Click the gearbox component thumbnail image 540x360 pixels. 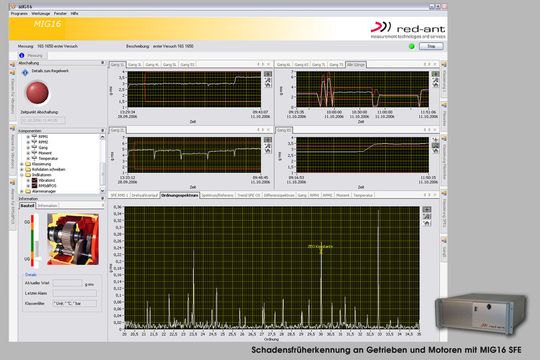pyautogui.click(x=73, y=239)
